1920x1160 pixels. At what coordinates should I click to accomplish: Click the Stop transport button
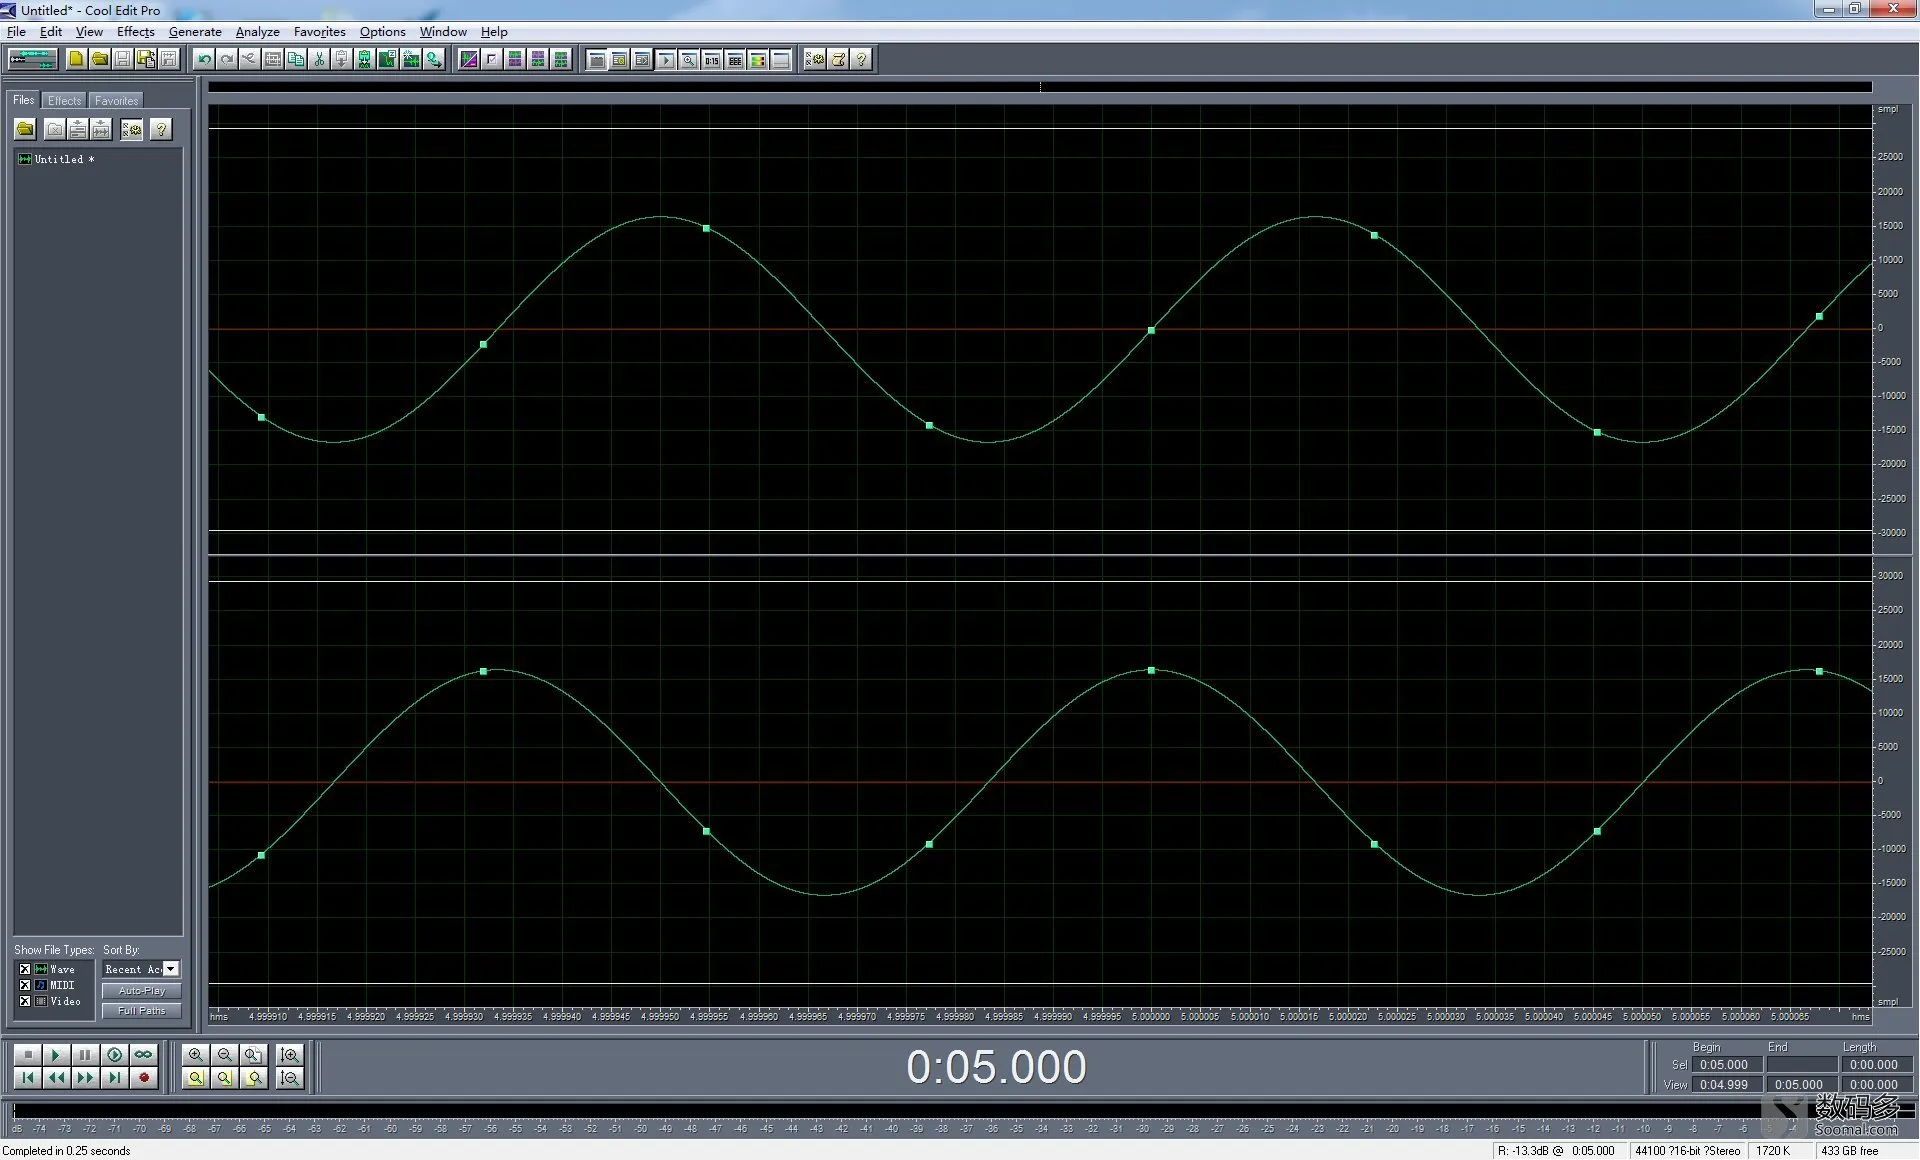[x=27, y=1055]
